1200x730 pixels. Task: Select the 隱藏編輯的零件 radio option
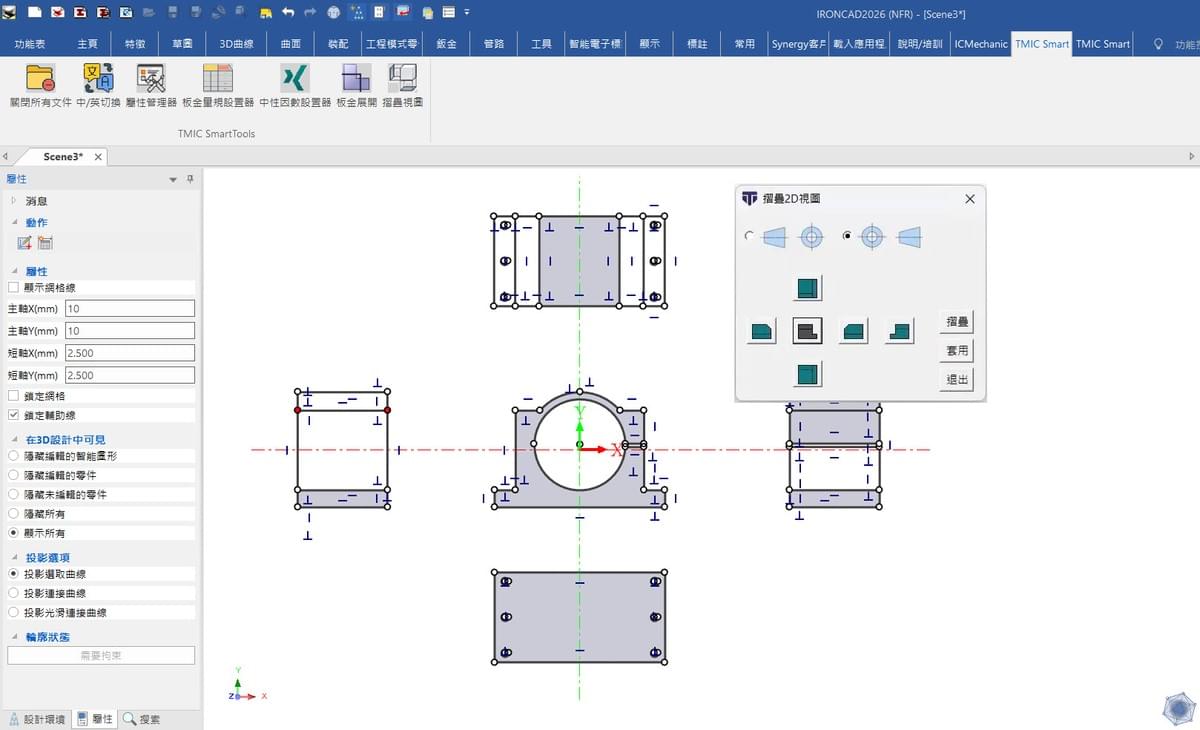tap(14, 475)
